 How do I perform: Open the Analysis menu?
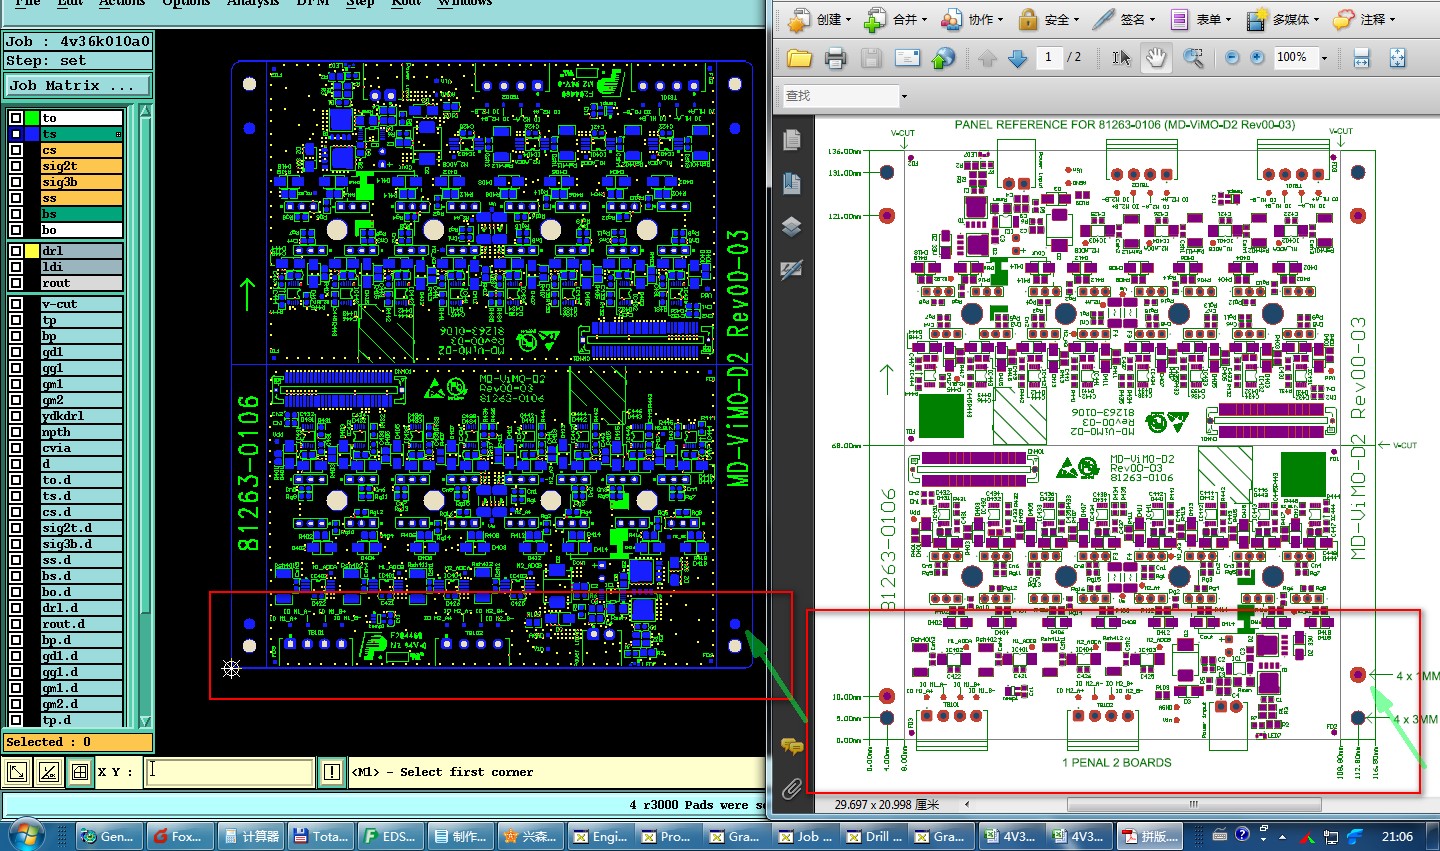(x=252, y=3)
